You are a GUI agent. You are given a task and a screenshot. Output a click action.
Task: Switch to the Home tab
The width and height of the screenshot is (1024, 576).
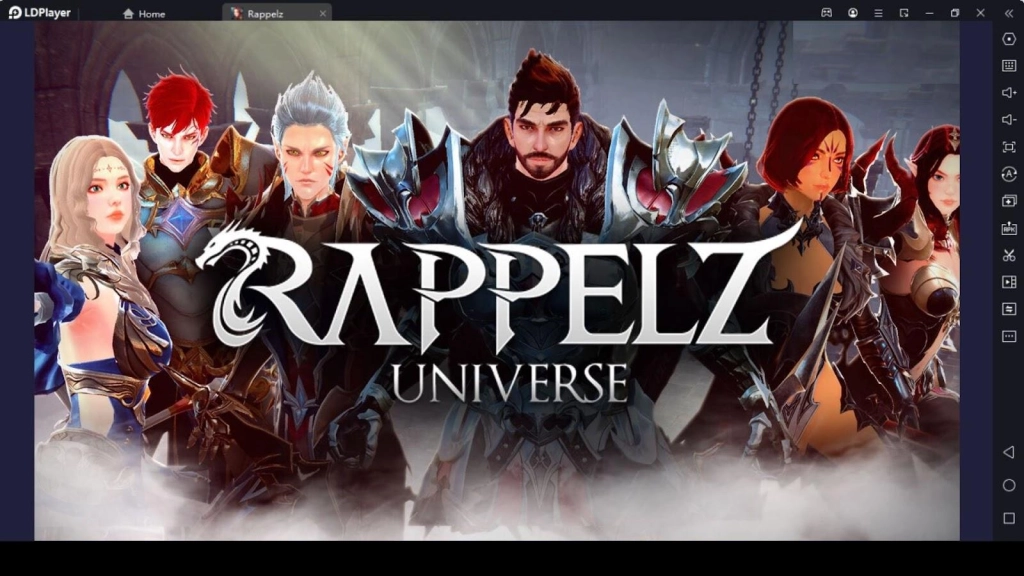point(144,14)
